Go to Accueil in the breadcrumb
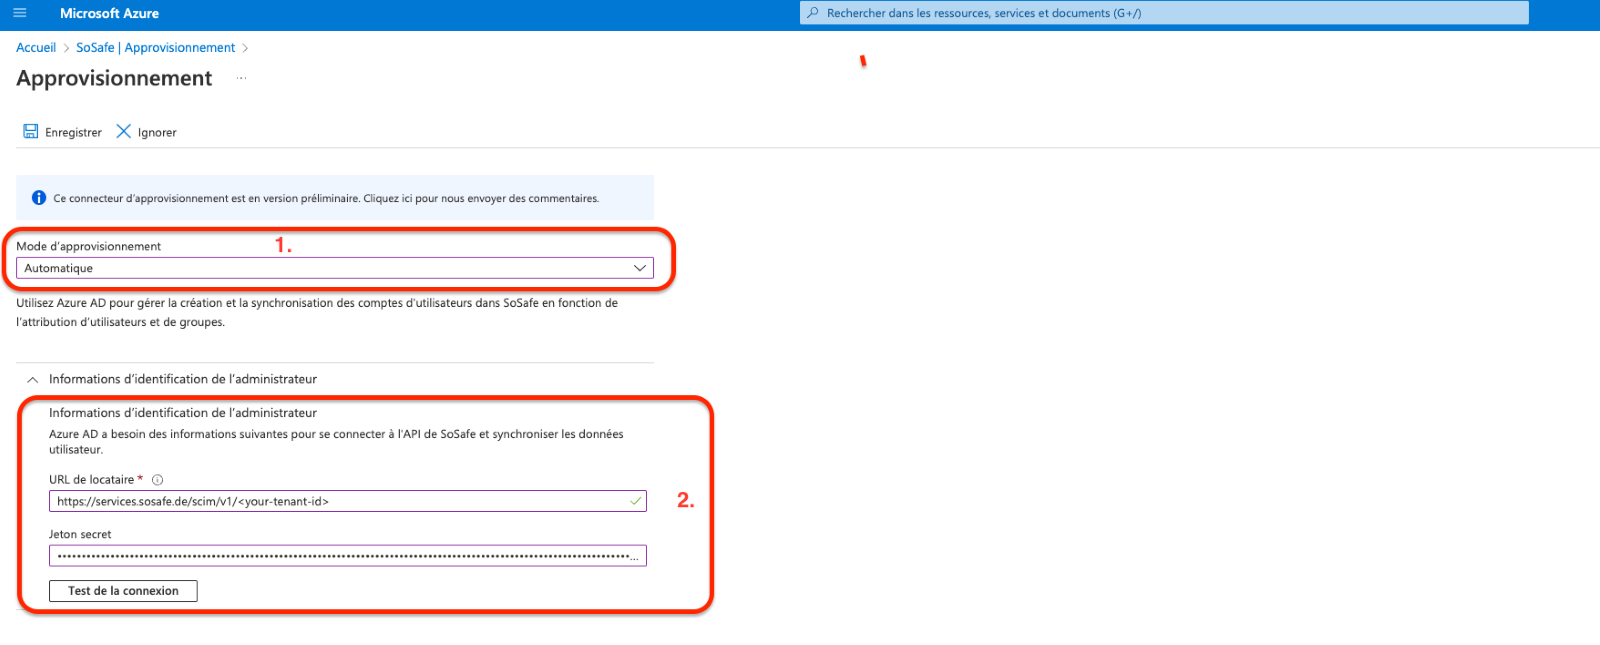 coord(36,48)
